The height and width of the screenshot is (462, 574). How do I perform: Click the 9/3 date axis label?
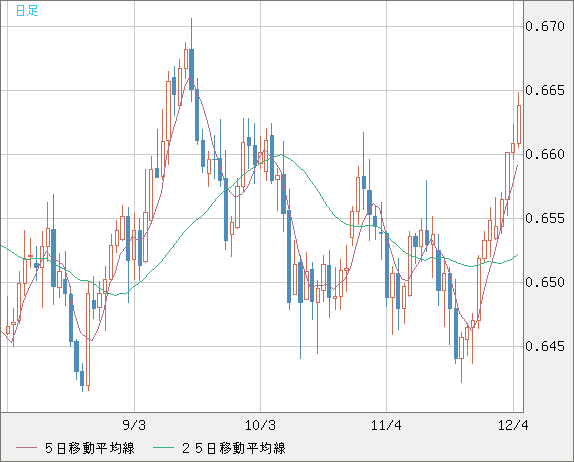coord(134,425)
